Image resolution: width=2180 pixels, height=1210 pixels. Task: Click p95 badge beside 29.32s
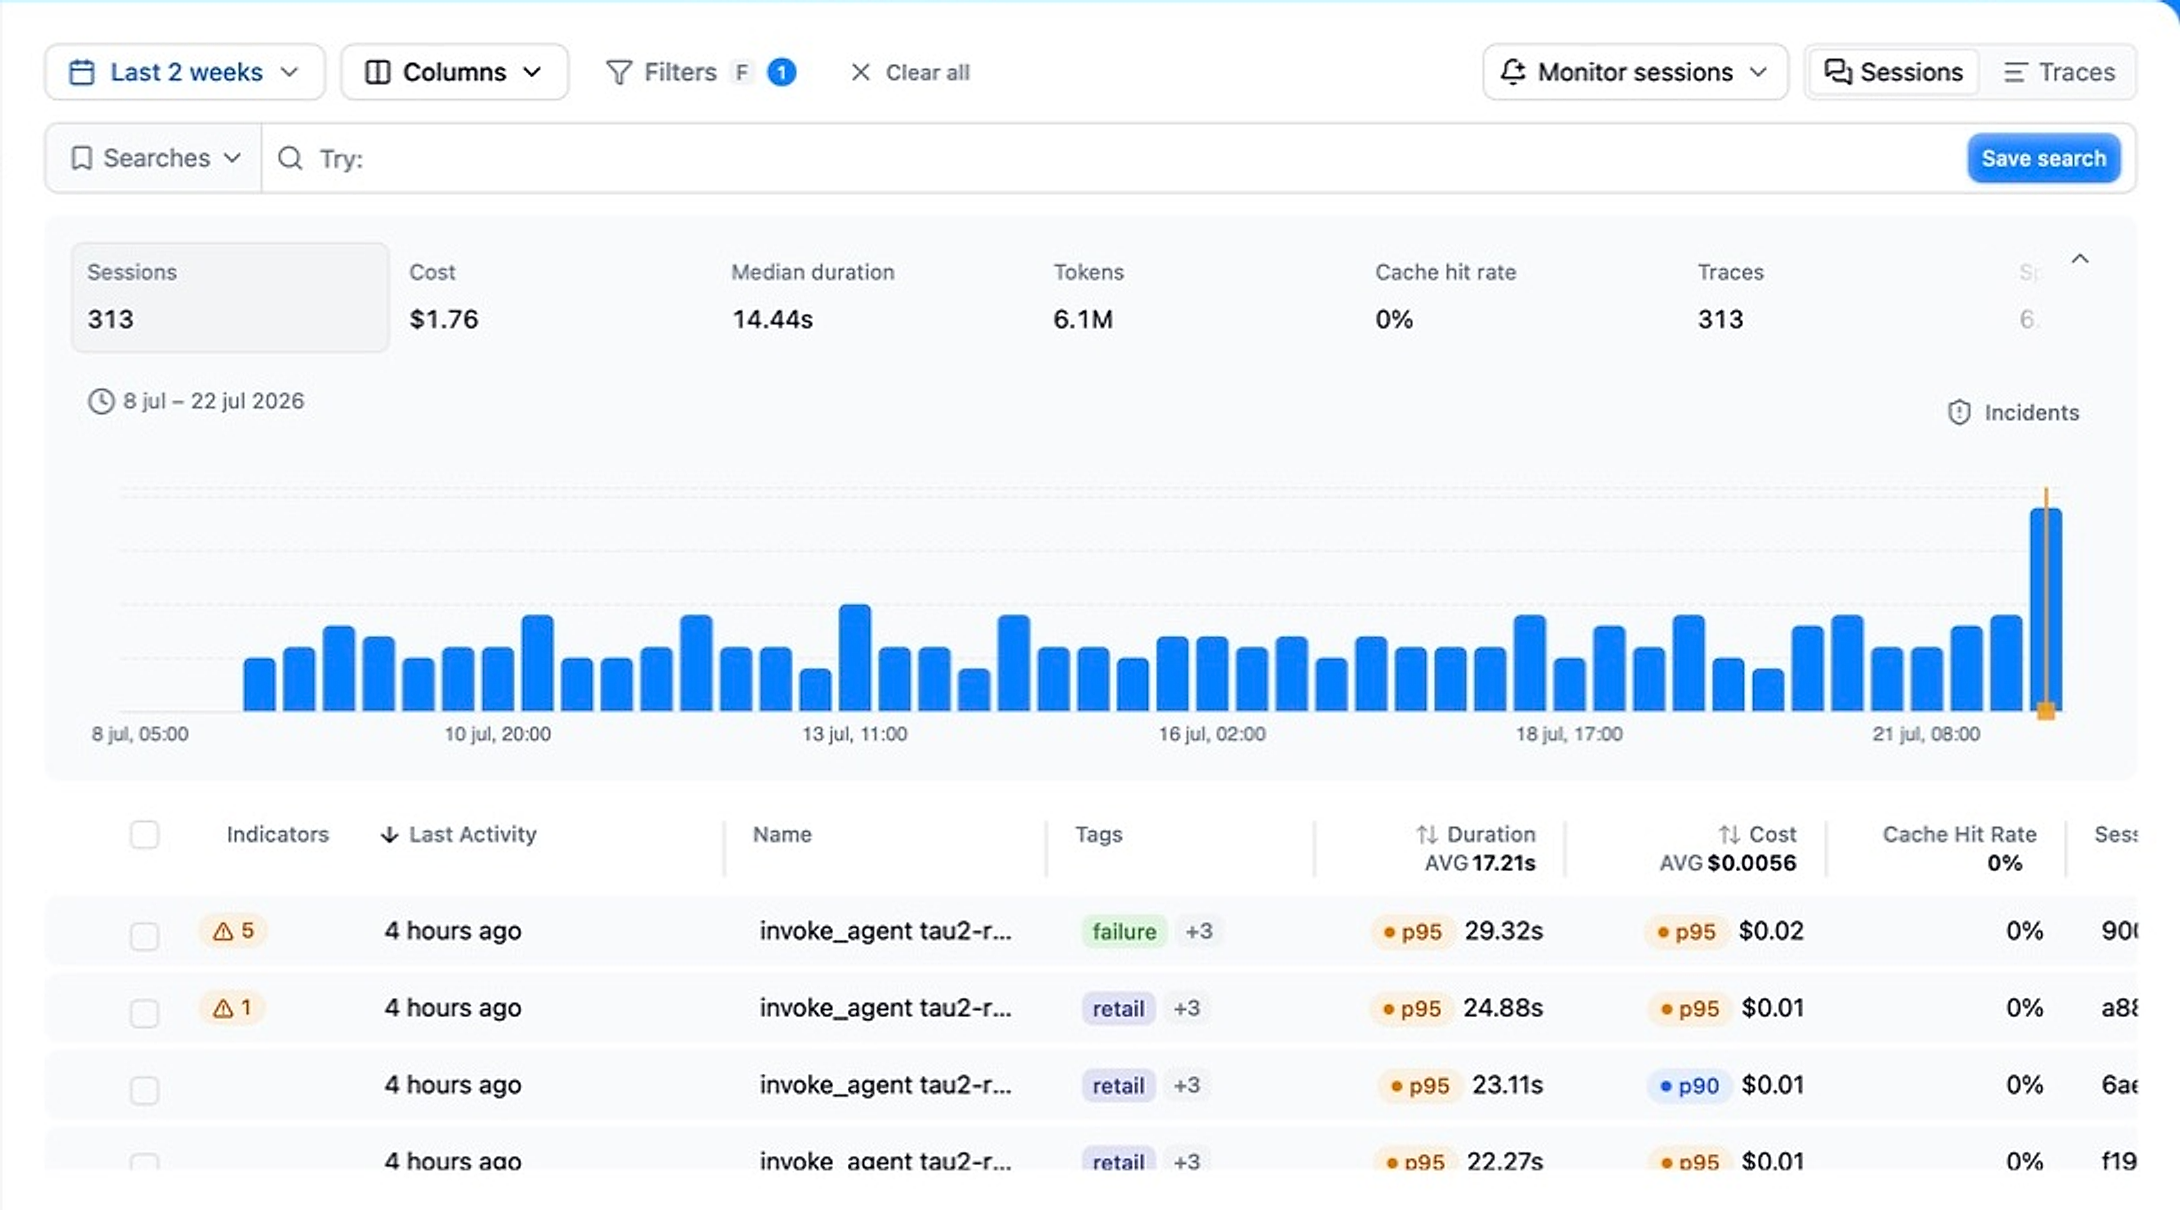1412,931
